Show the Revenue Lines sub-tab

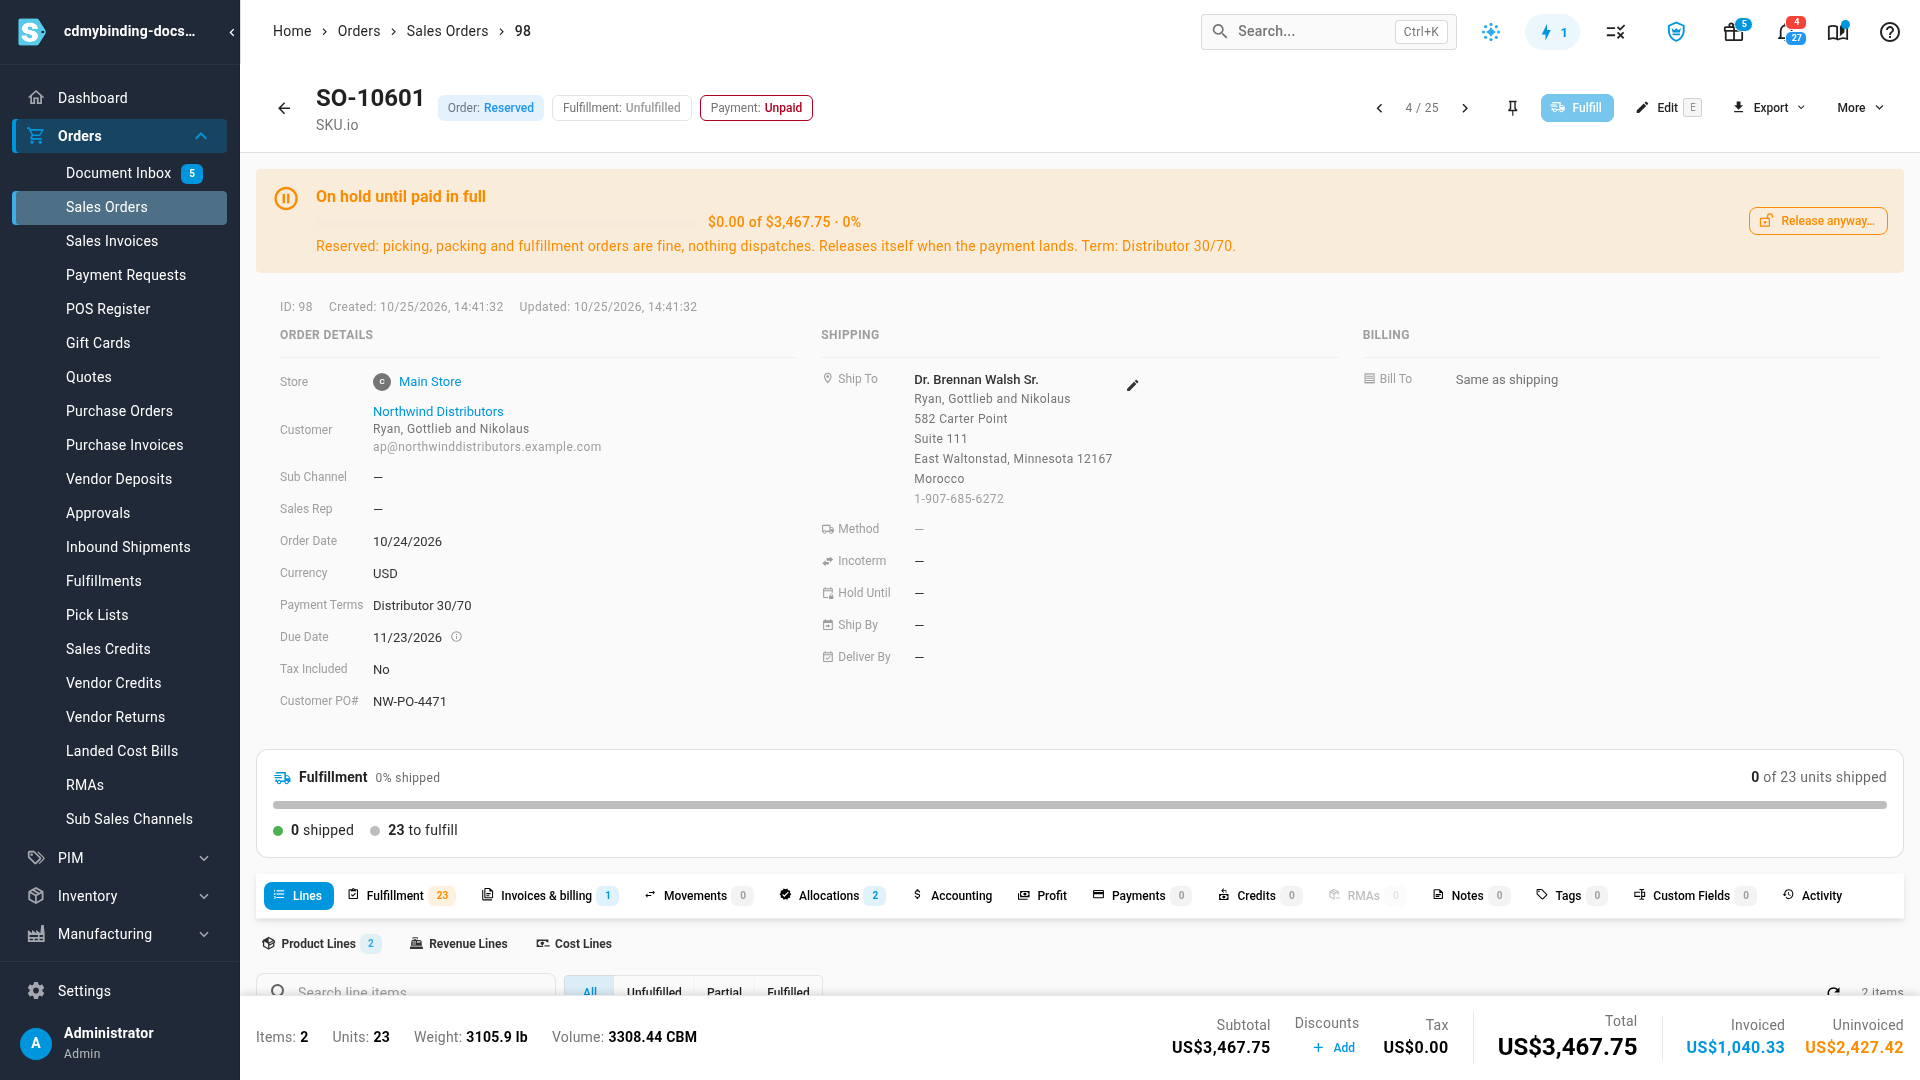click(x=458, y=944)
